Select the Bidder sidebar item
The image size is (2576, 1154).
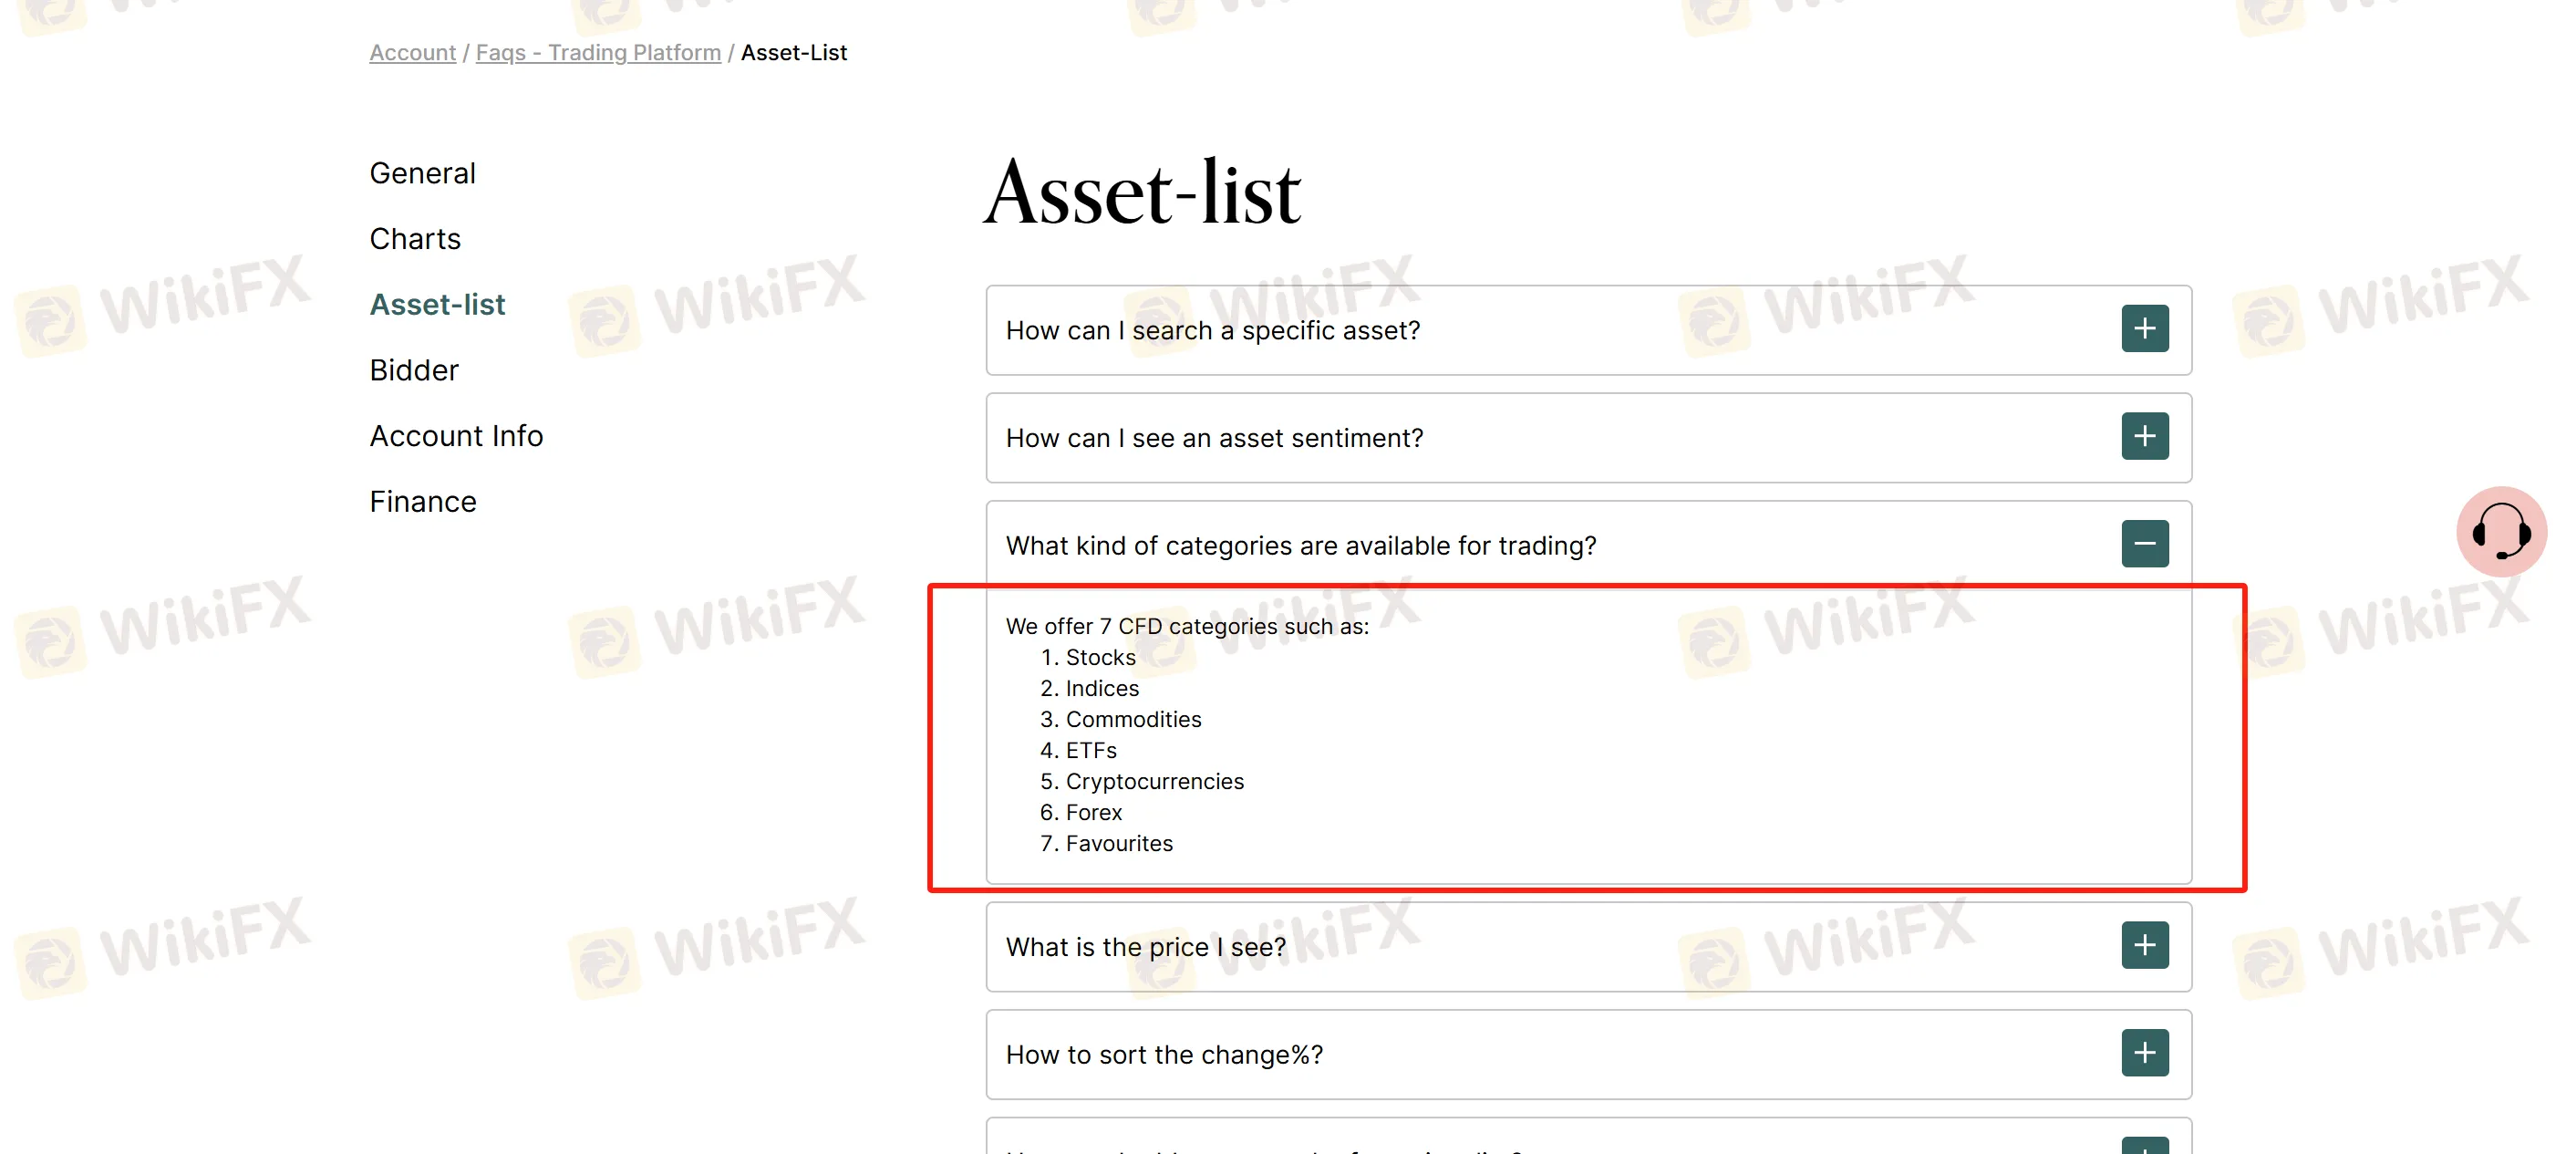[x=414, y=370]
